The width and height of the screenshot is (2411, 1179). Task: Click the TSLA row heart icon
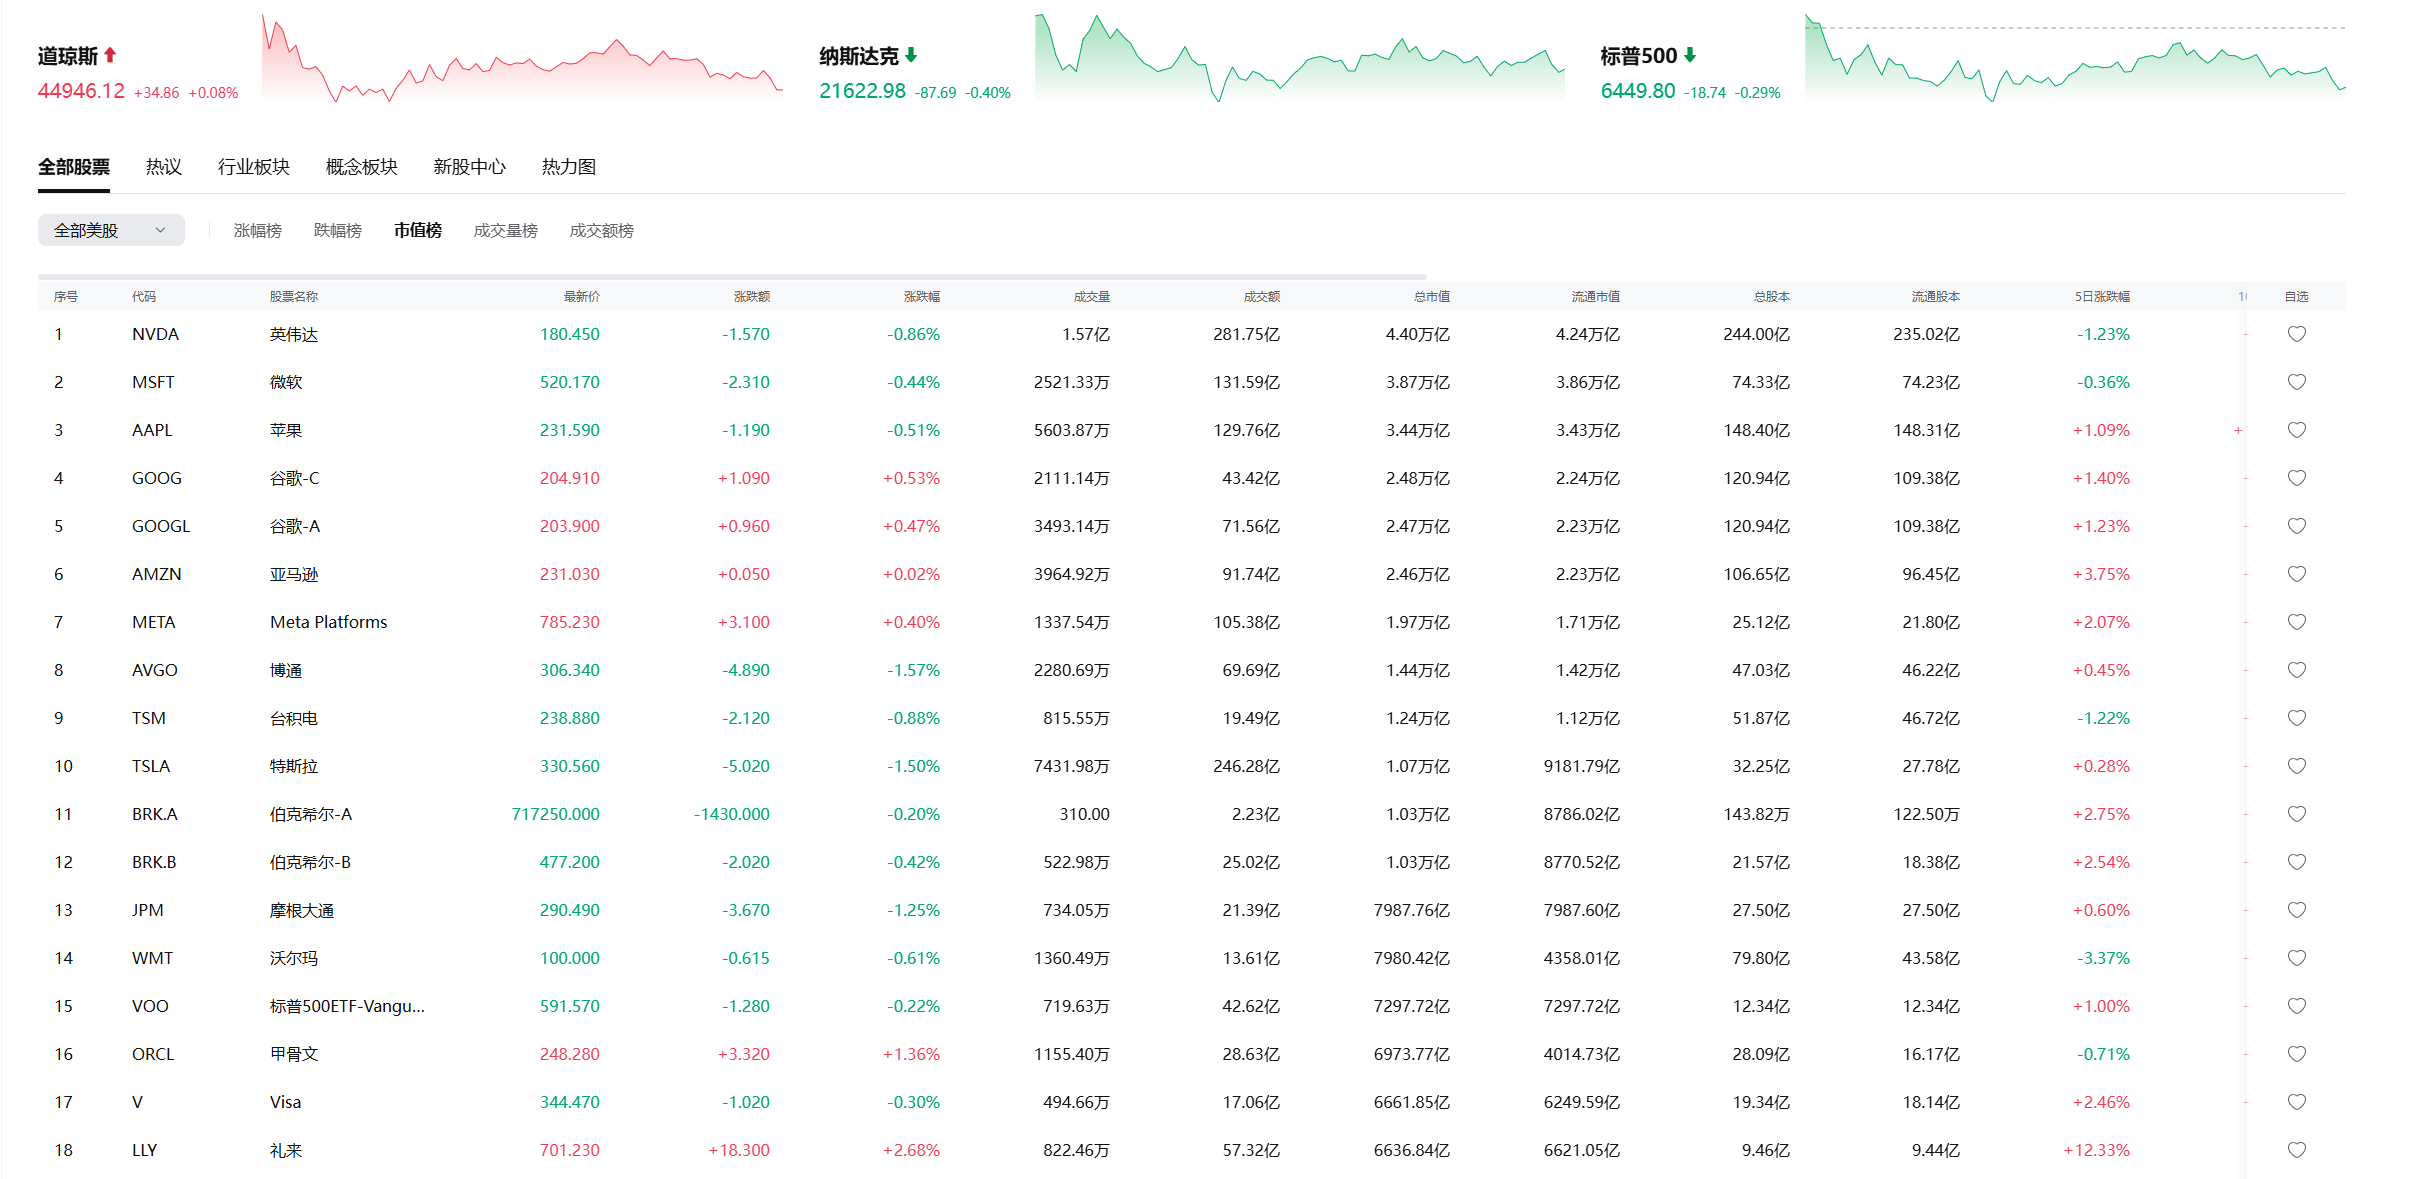click(2296, 766)
